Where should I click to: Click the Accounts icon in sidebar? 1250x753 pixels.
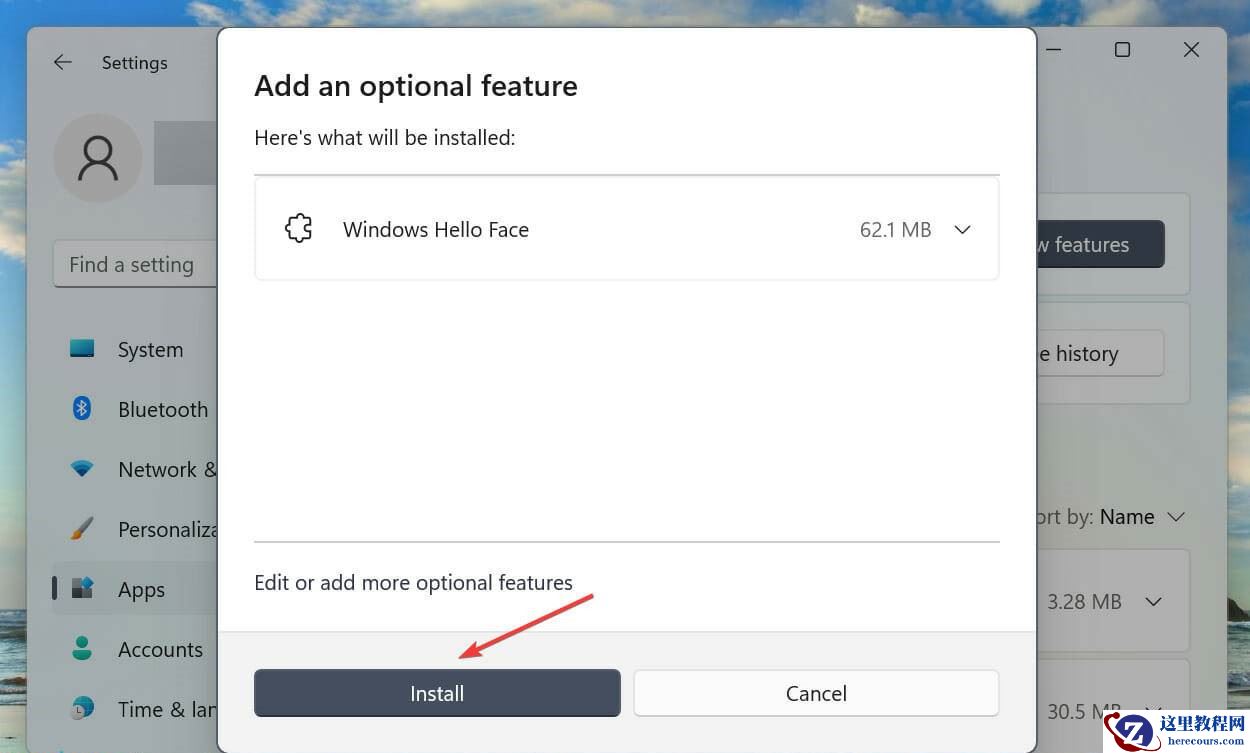[82, 649]
